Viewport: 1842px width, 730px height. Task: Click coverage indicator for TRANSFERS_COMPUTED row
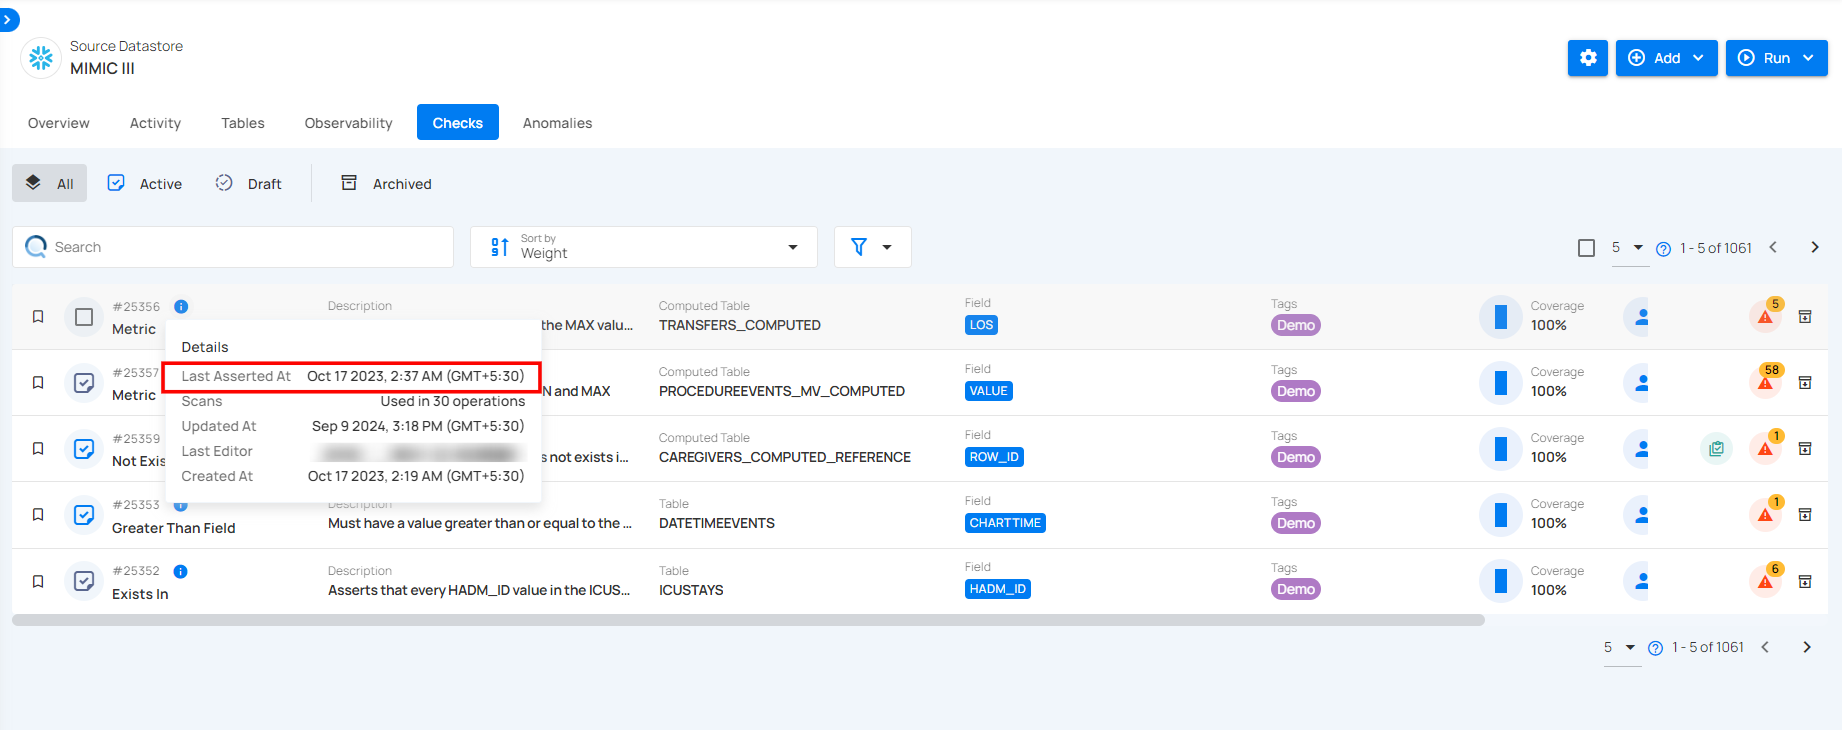1500,317
